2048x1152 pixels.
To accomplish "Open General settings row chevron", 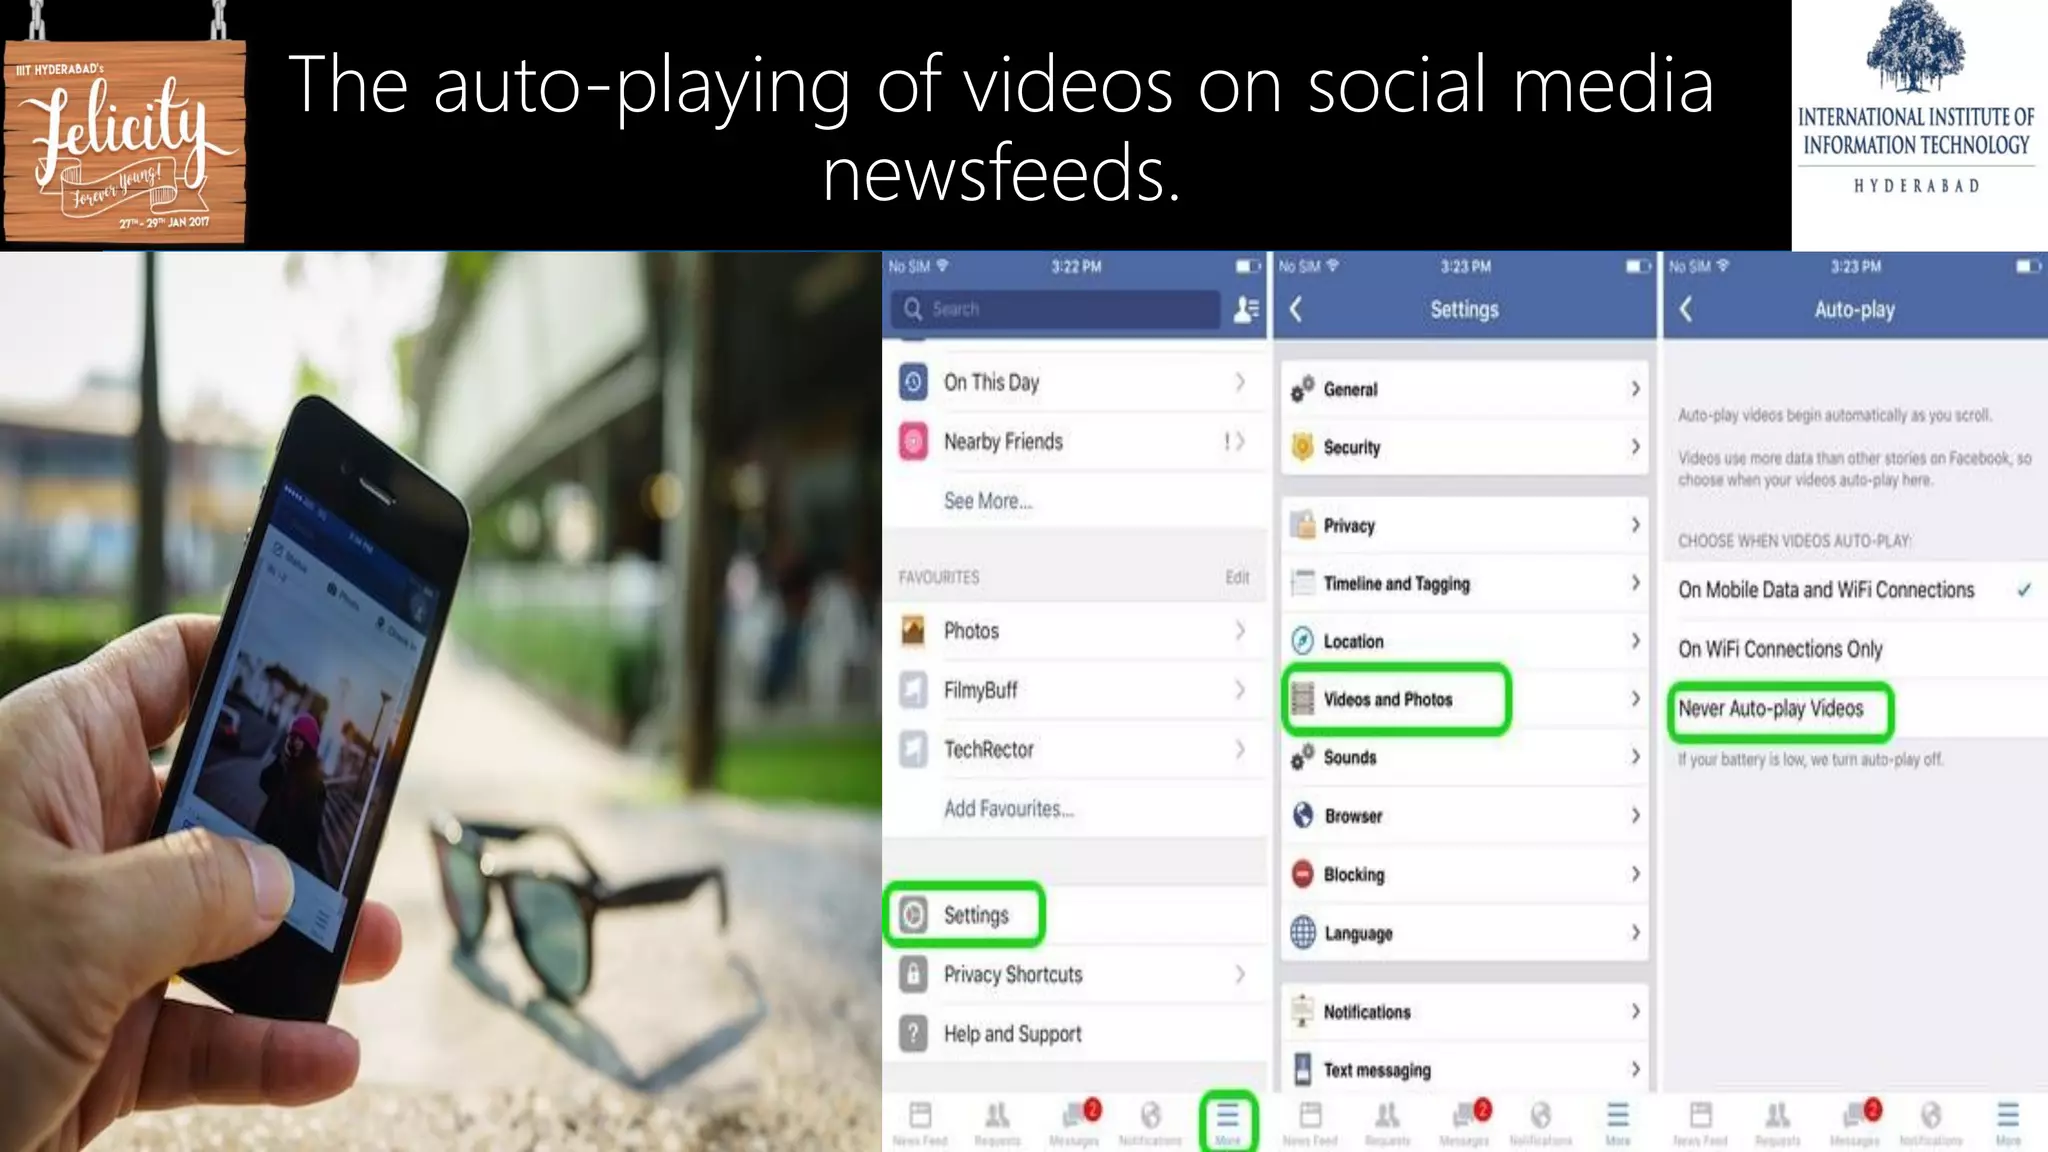I will (1635, 389).
